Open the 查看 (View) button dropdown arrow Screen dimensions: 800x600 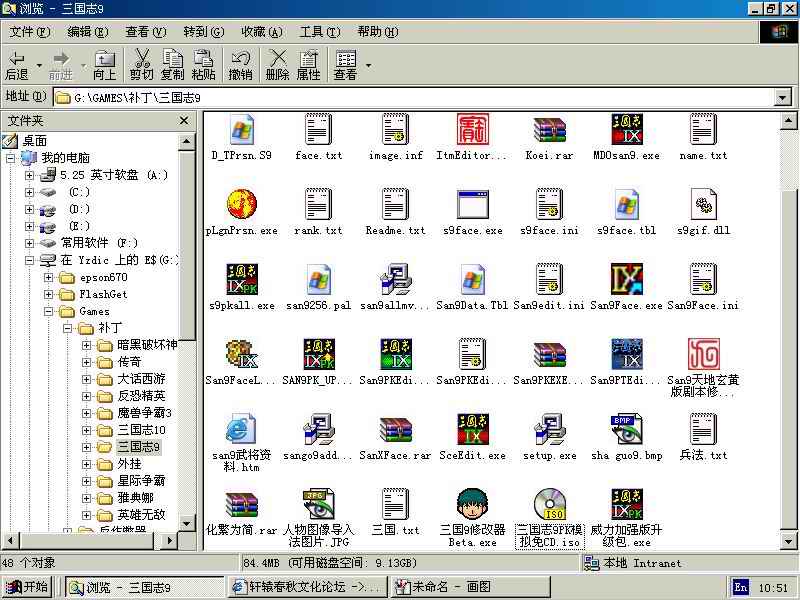pyautogui.click(x=368, y=66)
